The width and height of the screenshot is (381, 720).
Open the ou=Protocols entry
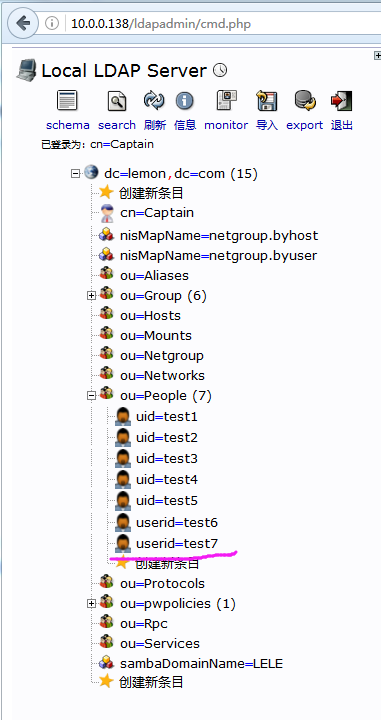[162, 584]
